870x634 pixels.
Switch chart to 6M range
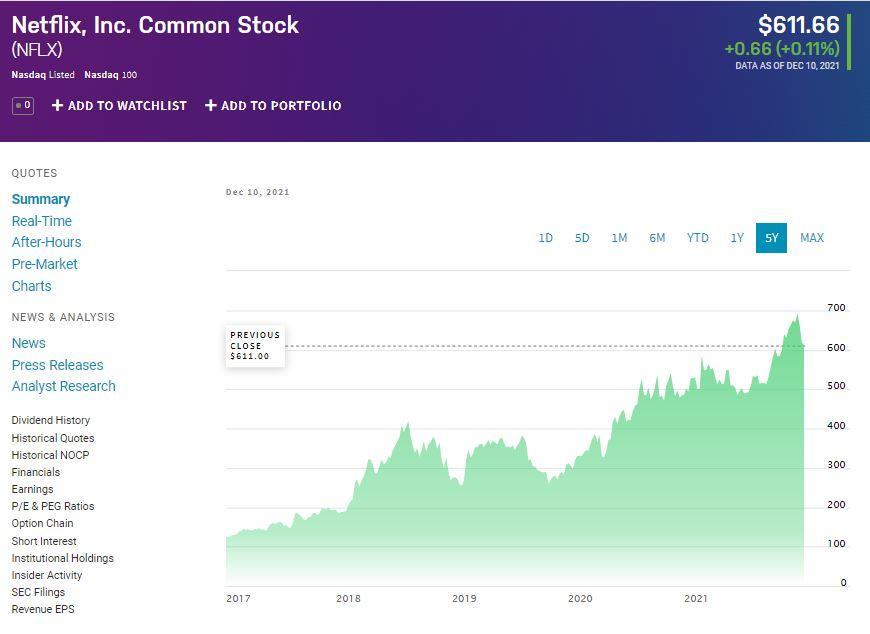(657, 238)
